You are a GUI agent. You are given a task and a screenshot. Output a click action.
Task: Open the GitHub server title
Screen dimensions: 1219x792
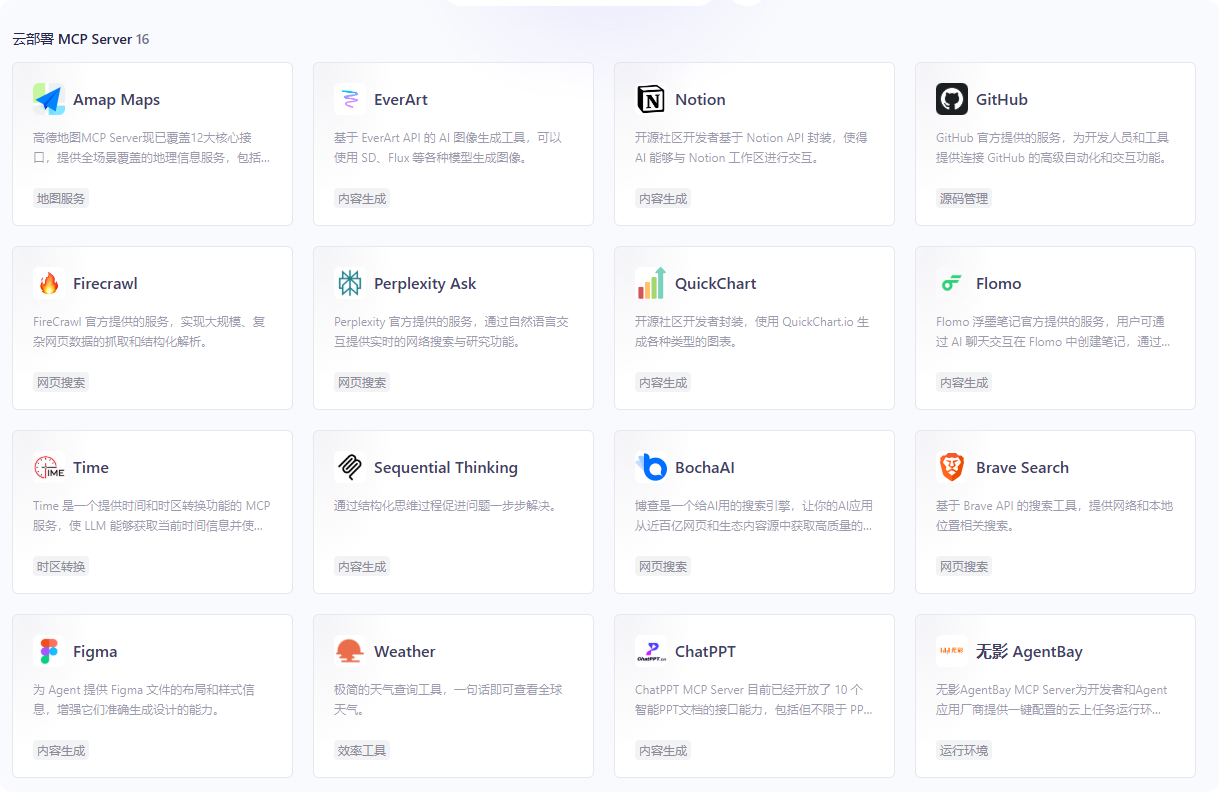[x=1002, y=100]
